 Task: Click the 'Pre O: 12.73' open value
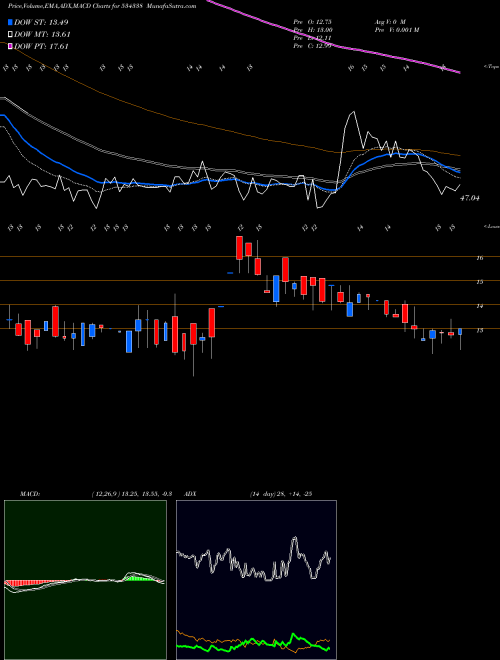(313, 22)
